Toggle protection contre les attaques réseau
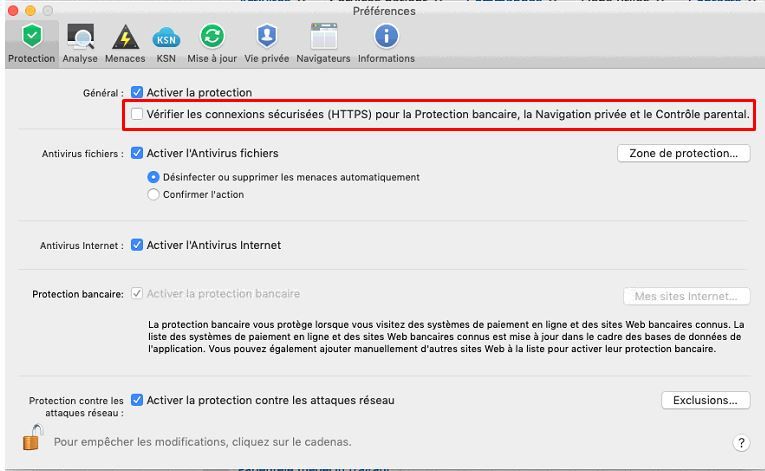This screenshot has width=765, height=471. coord(137,400)
